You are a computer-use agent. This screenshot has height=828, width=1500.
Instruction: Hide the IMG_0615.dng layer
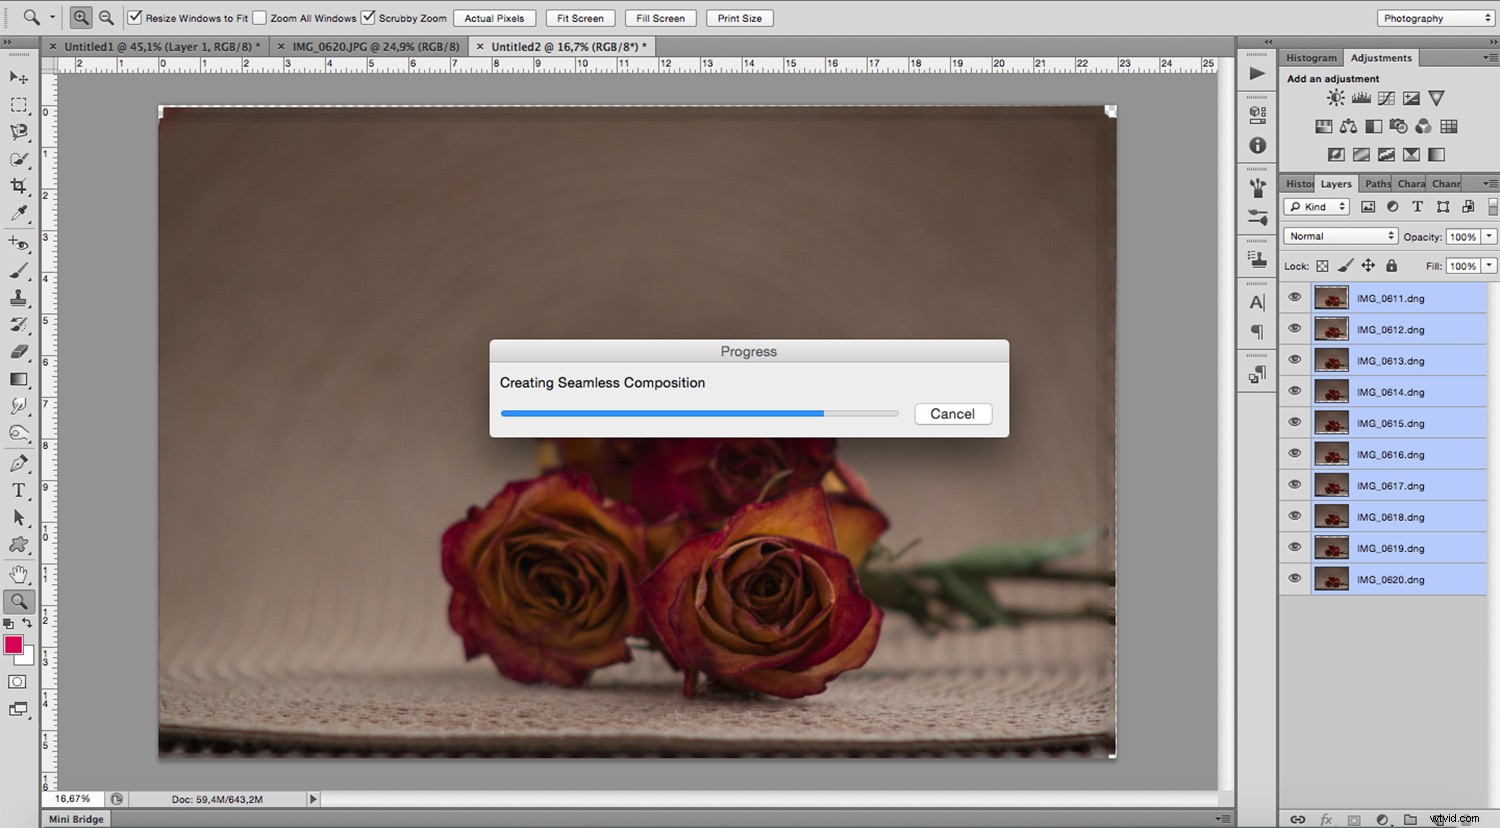(x=1294, y=422)
